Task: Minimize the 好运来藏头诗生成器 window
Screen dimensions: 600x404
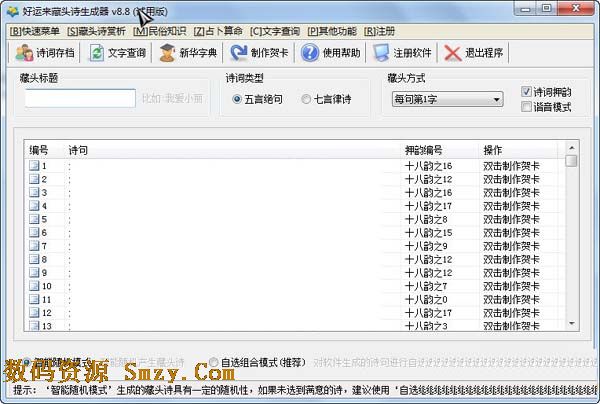Action: point(526,9)
